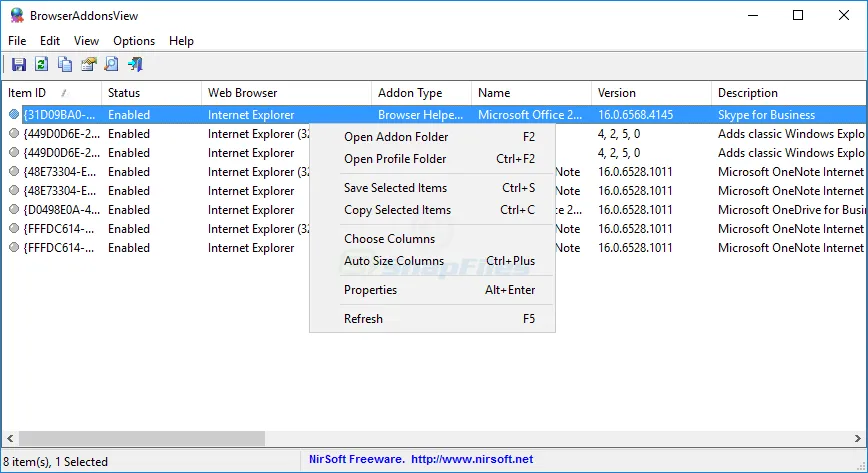Click the '8 item(s), 1 Selected' status text
The image size is (868, 473).
click(x=55, y=462)
